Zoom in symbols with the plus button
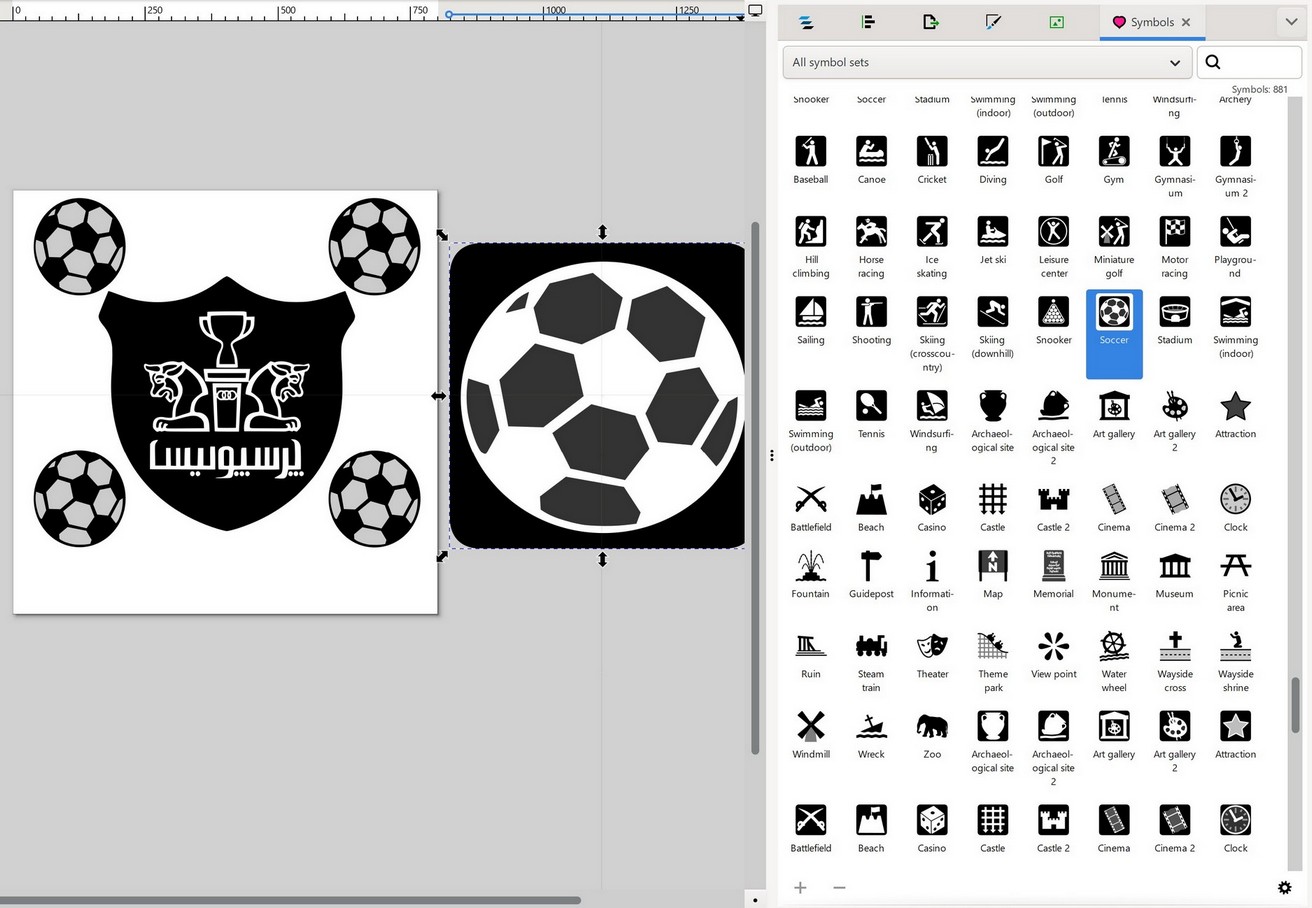Image resolution: width=1312 pixels, height=908 pixels. point(800,887)
